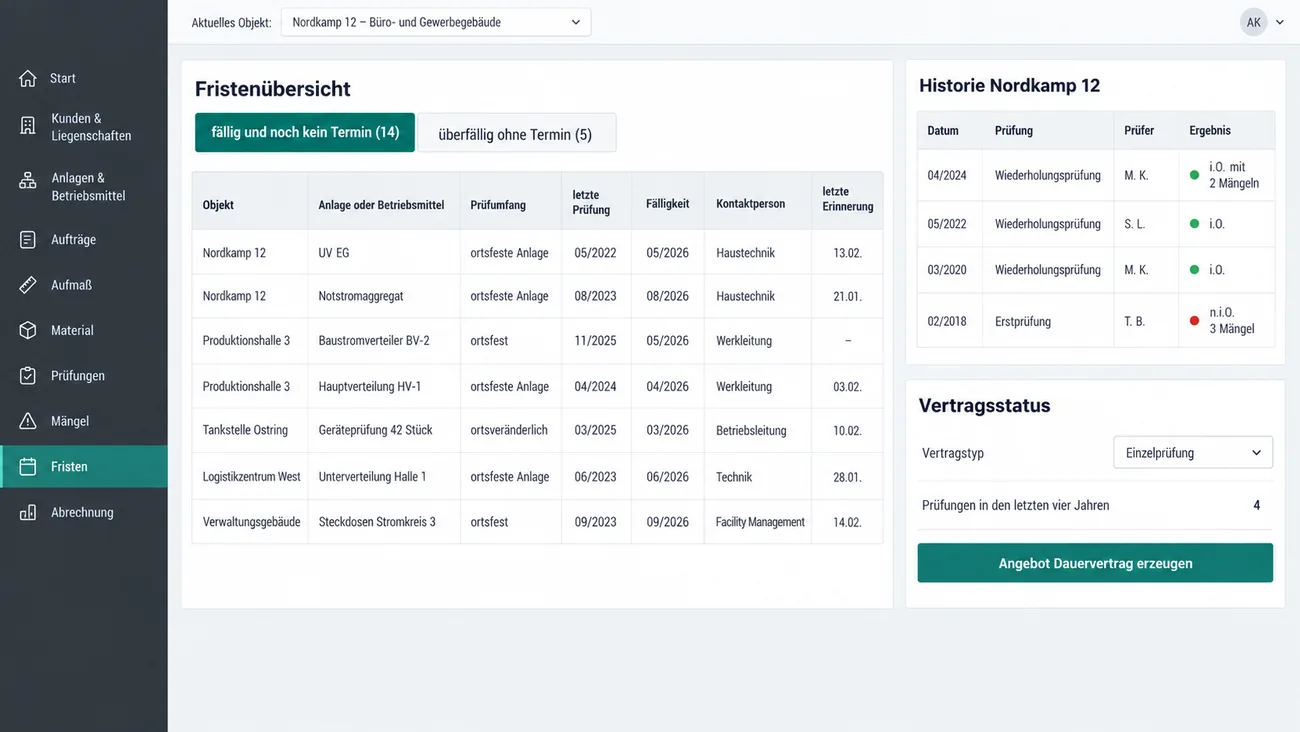Select the UV EG cell
The image size is (1300, 732).
pos(384,253)
